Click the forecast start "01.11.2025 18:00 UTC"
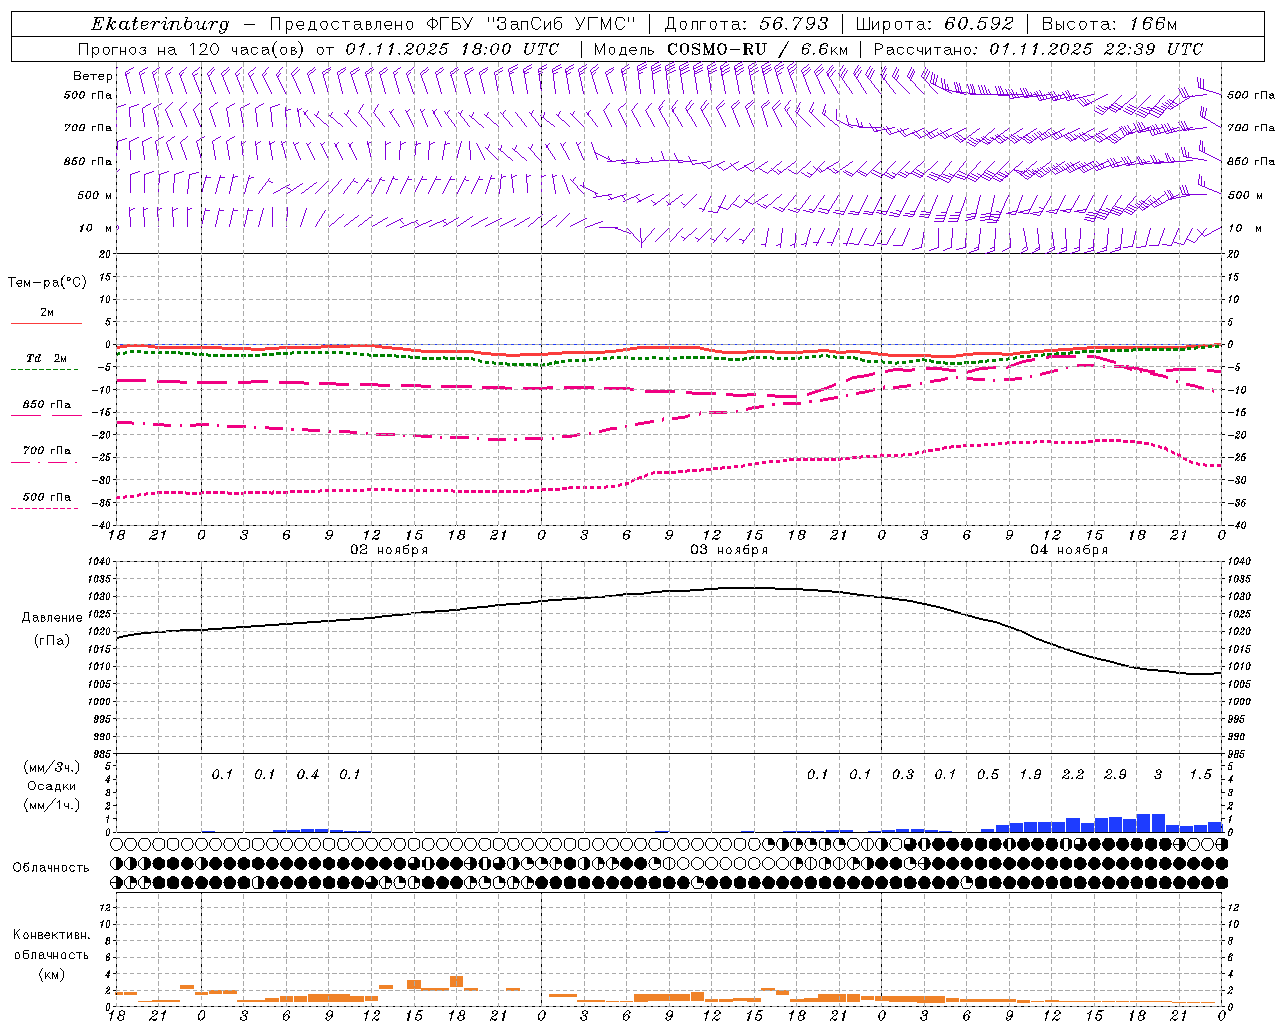 [452, 49]
